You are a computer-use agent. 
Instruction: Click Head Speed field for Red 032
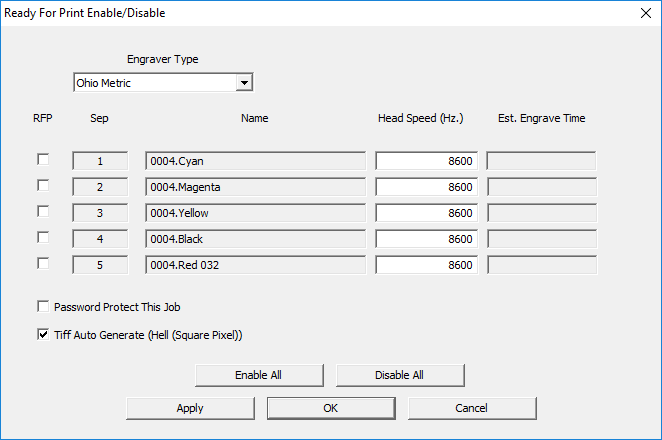426,265
